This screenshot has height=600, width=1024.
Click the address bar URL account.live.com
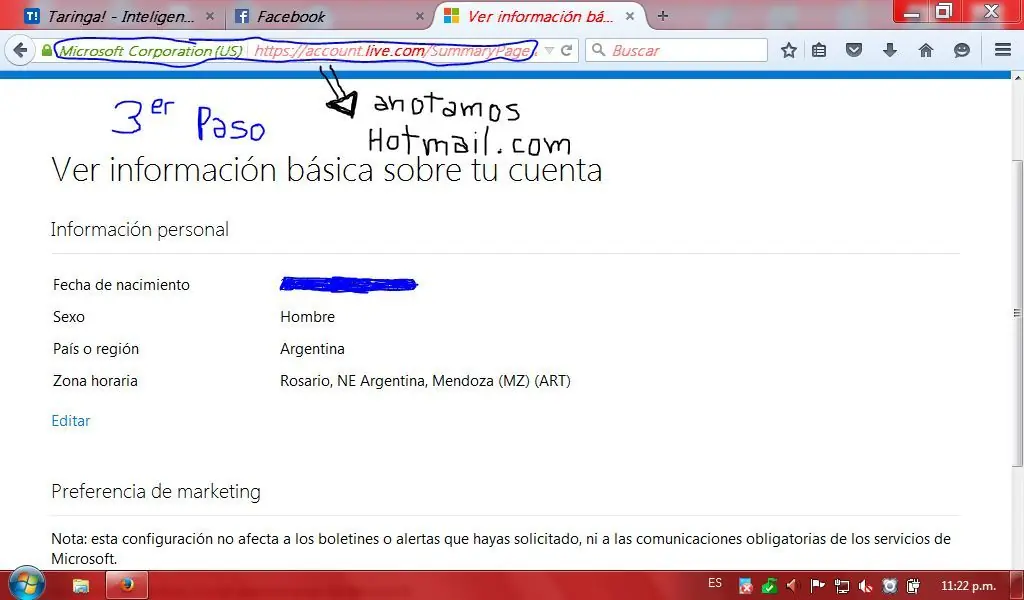(394, 51)
